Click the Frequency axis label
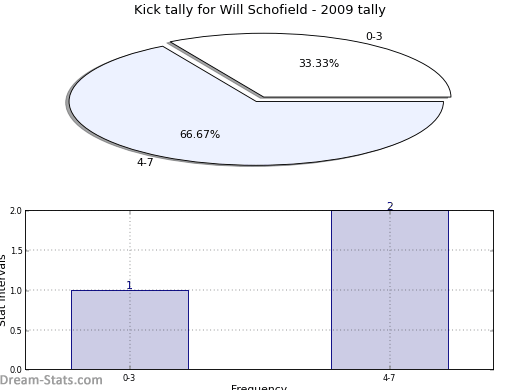This screenshot has height=390, width=520. pos(259,387)
